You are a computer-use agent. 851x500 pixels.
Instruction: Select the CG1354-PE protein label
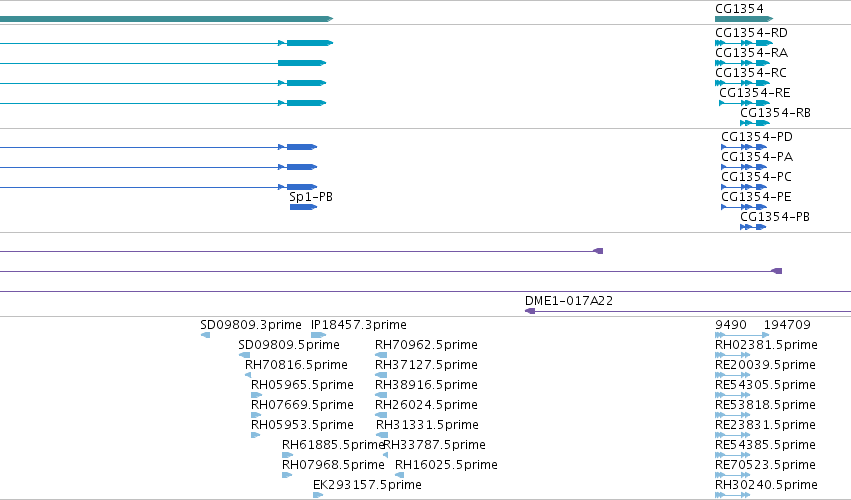[756, 197]
